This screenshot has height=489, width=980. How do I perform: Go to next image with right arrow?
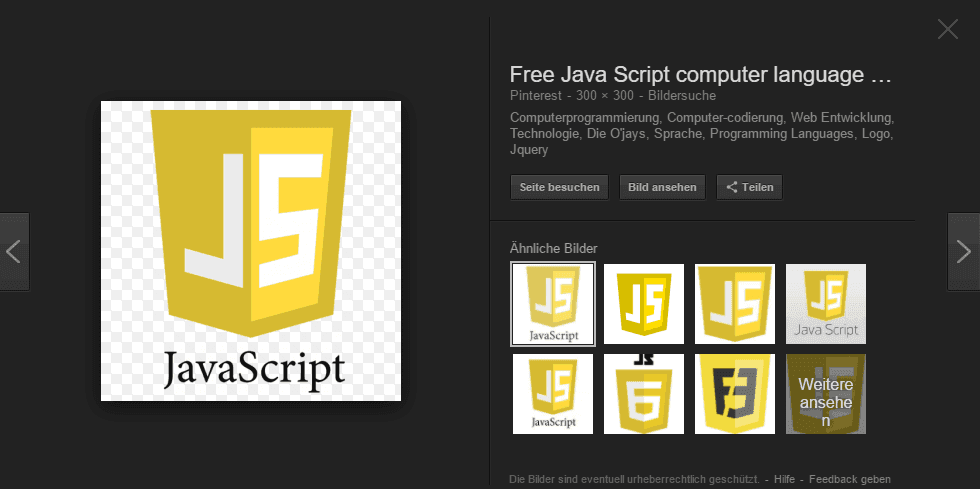pyautogui.click(x=963, y=251)
